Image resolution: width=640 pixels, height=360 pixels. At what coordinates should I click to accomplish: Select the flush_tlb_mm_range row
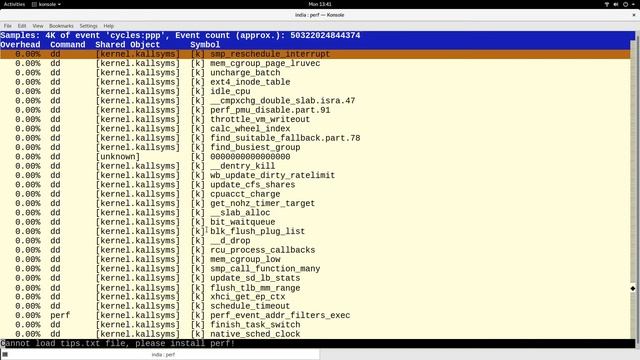pyautogui.click(x=315, y=288)
